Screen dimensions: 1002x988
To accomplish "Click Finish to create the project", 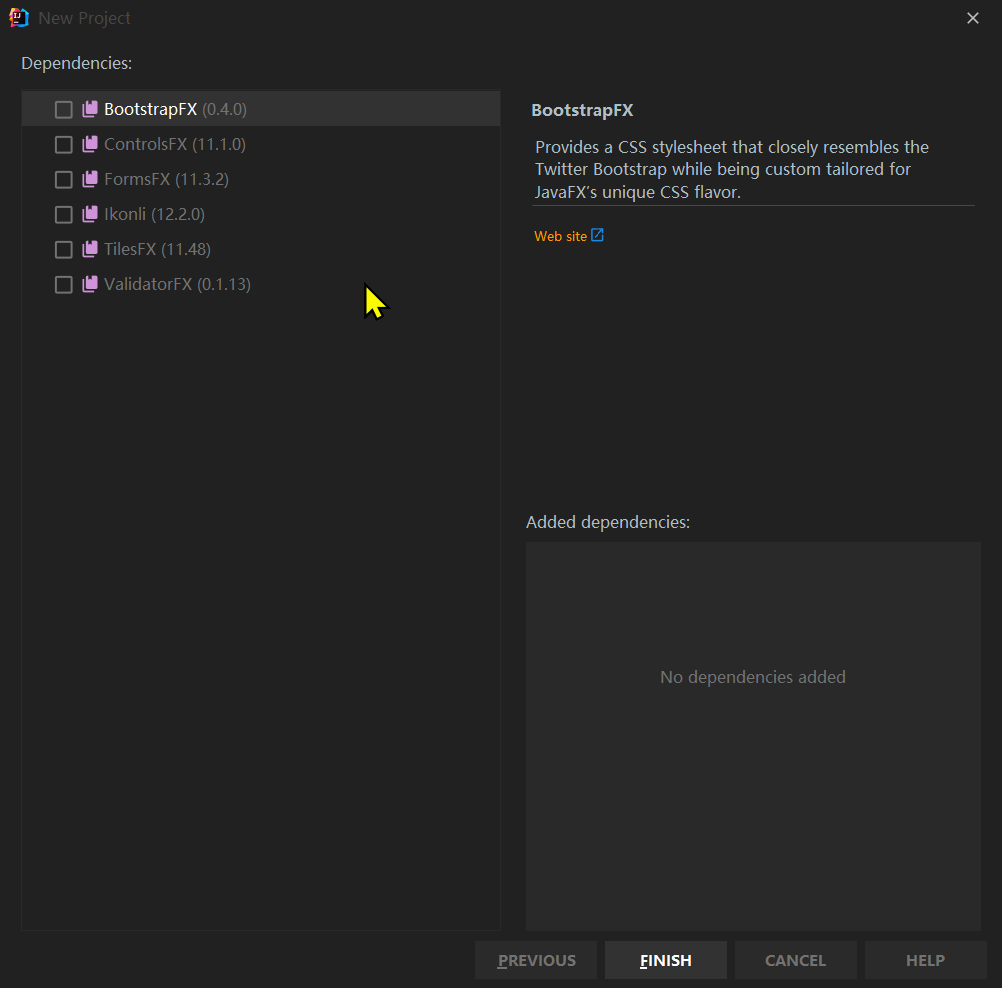I will pos(665,960).
